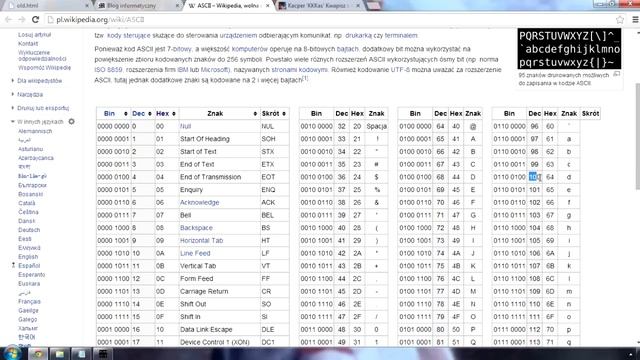
Task: Reload the page with the refresh icon
Action: pos(35,19)
